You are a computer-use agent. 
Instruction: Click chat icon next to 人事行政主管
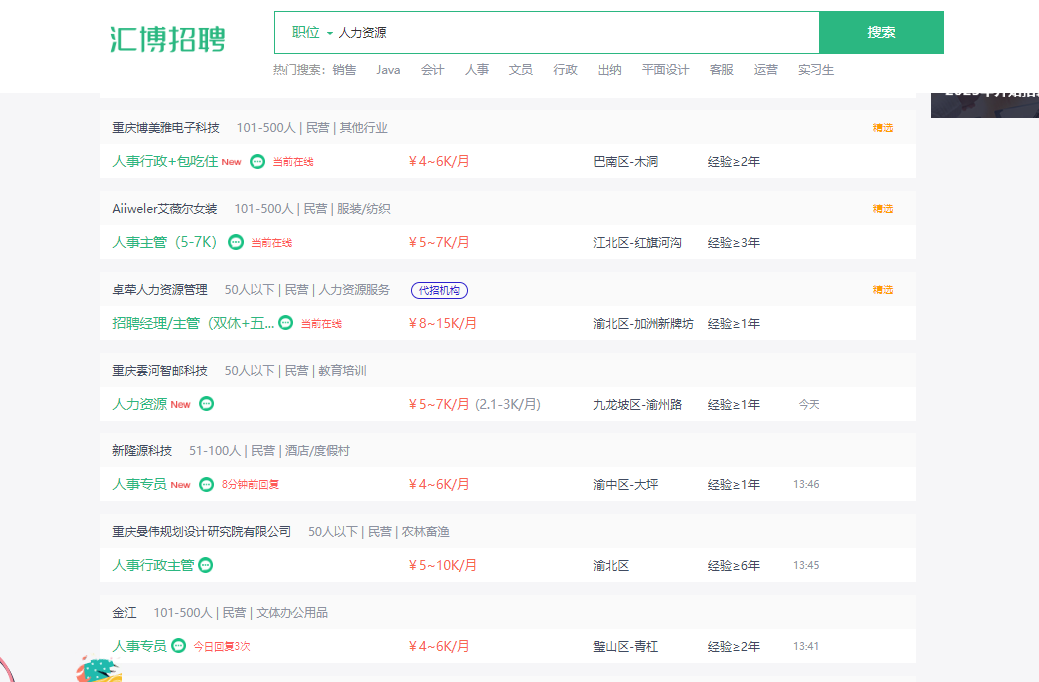[x=206, y=565]
